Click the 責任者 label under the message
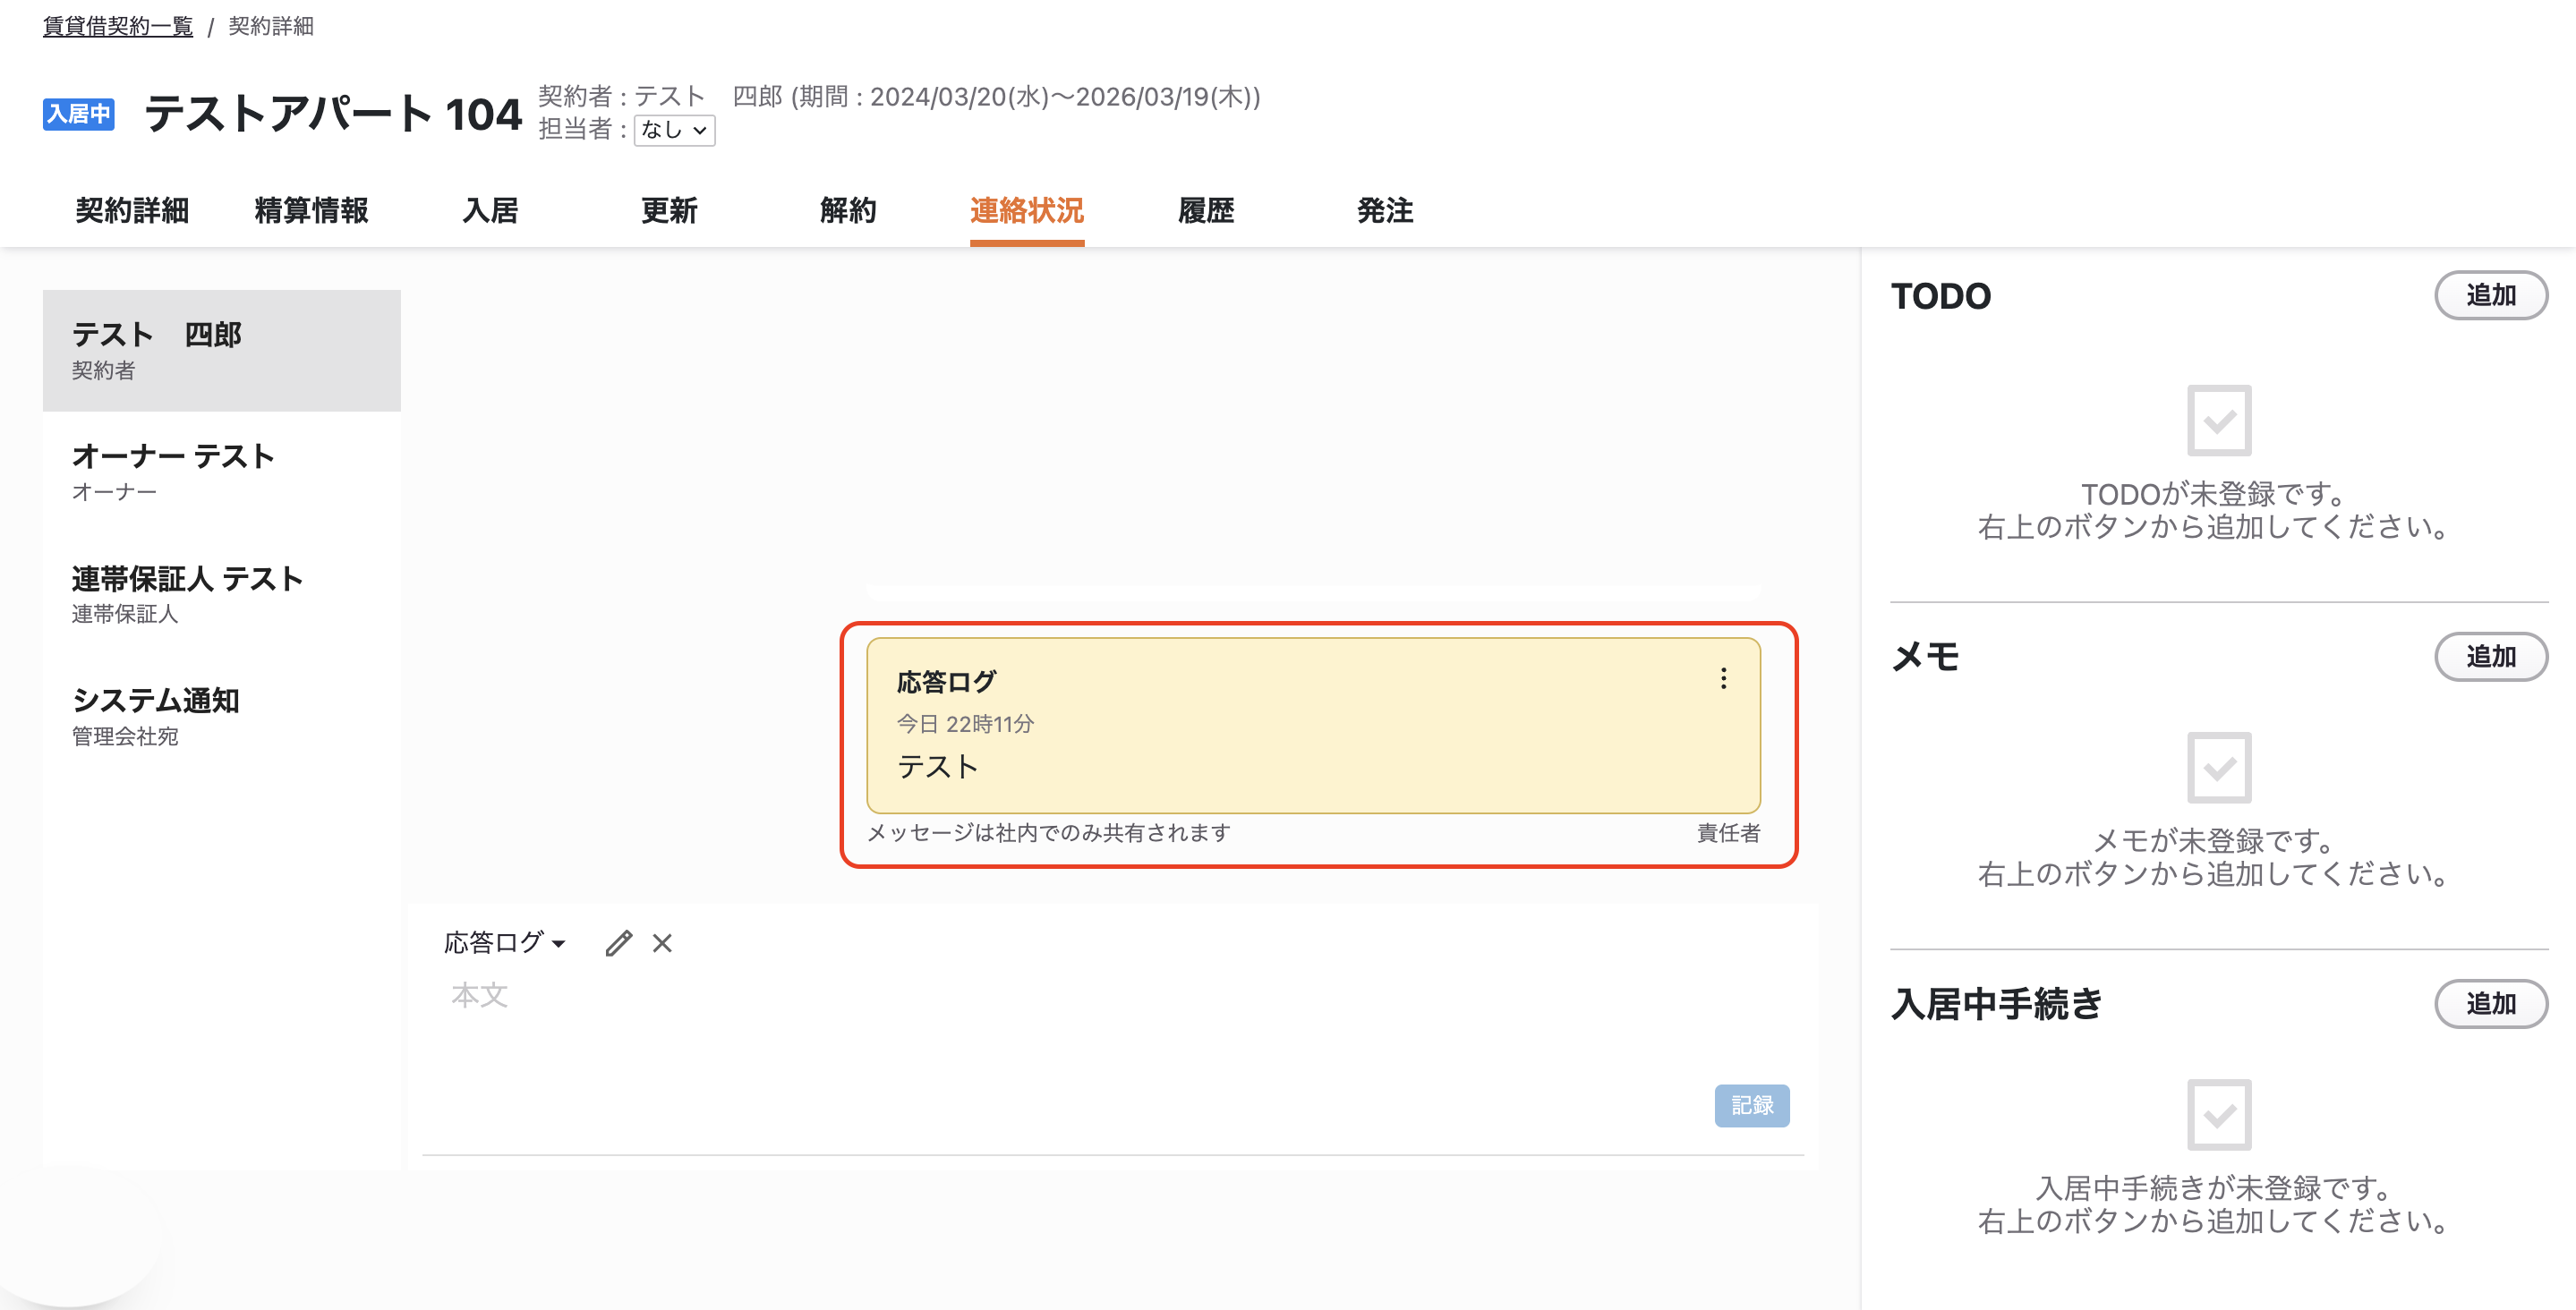 [1728, 833]
